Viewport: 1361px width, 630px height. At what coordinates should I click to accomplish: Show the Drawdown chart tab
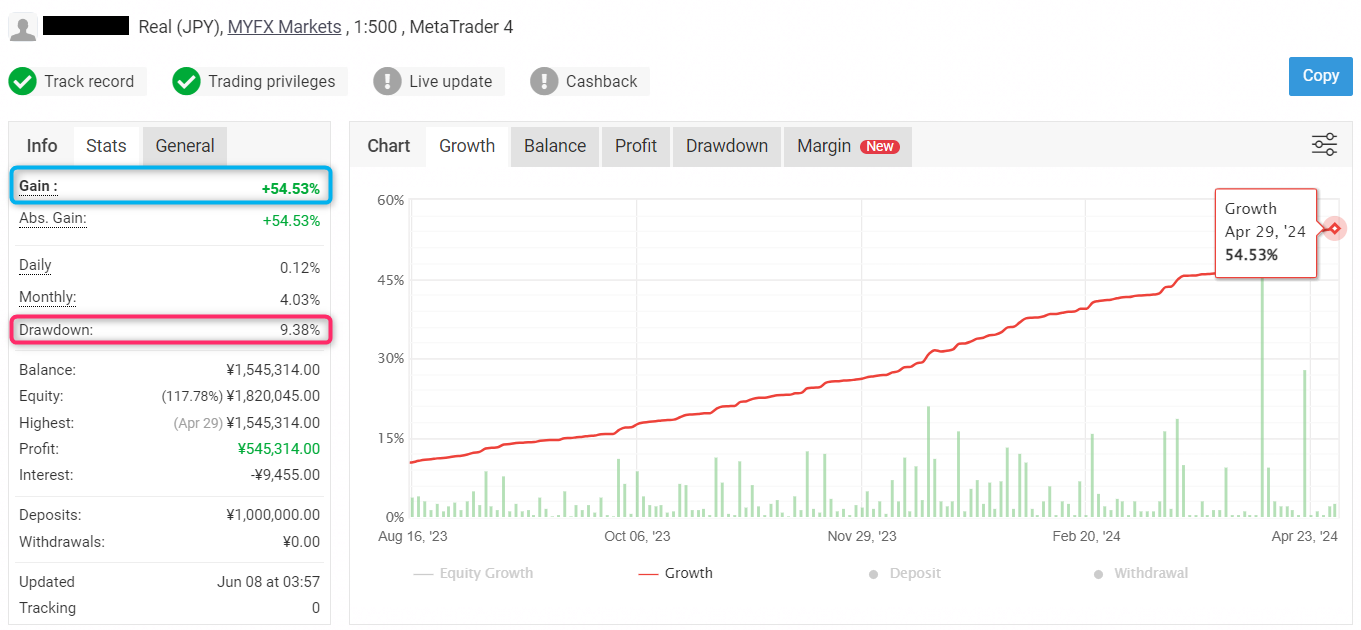(727, 146)
